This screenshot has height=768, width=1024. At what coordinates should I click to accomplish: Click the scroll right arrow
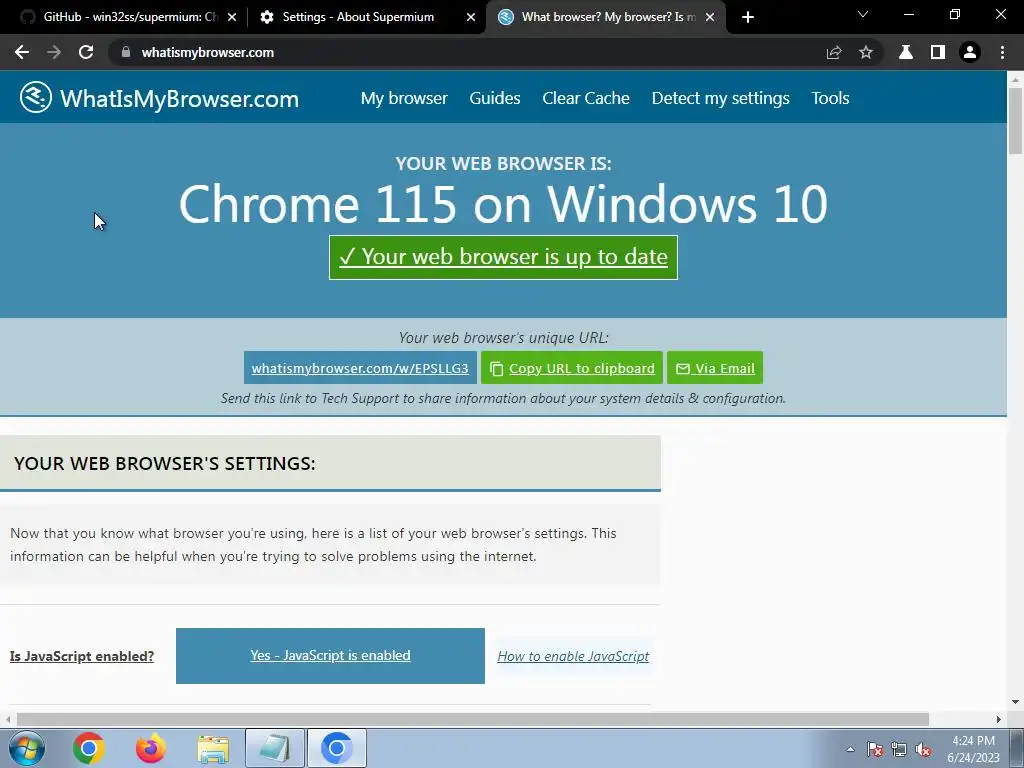pos(999,719)
